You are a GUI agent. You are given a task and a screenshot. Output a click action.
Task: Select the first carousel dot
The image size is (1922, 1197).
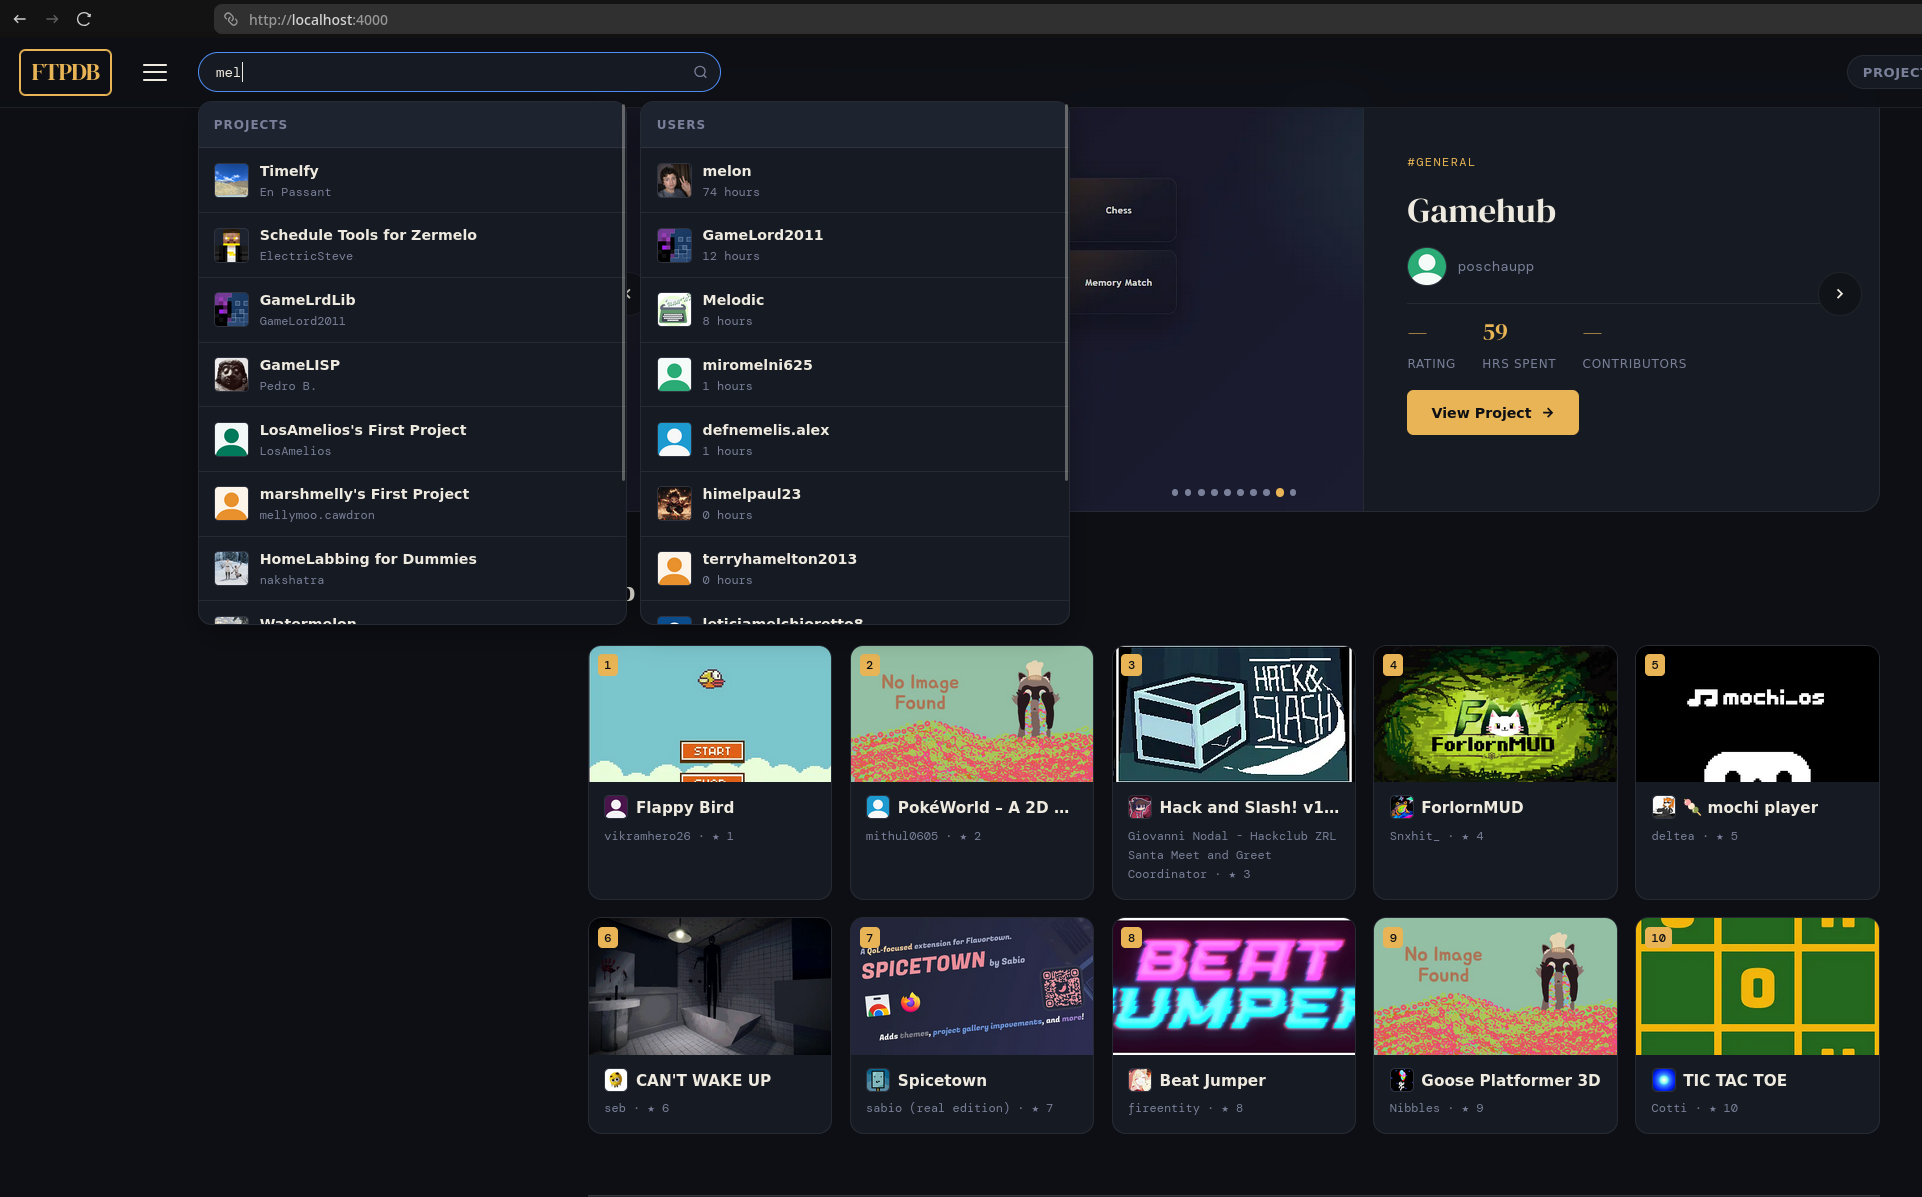tap(1174, 492)
